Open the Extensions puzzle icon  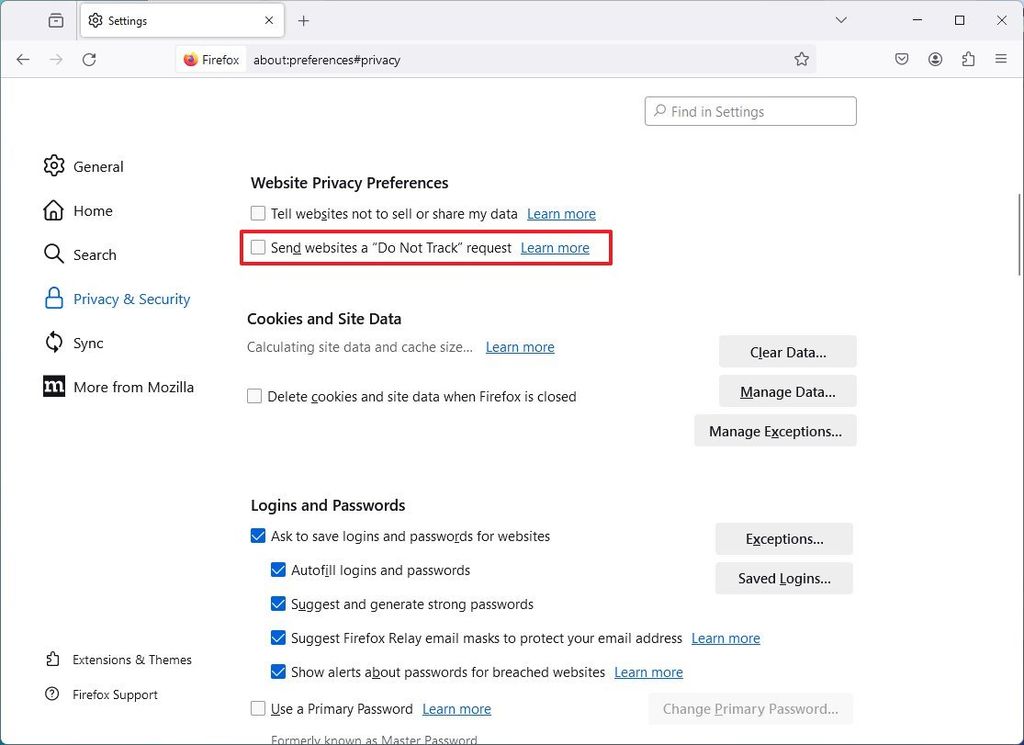click(x=968, y=59)
